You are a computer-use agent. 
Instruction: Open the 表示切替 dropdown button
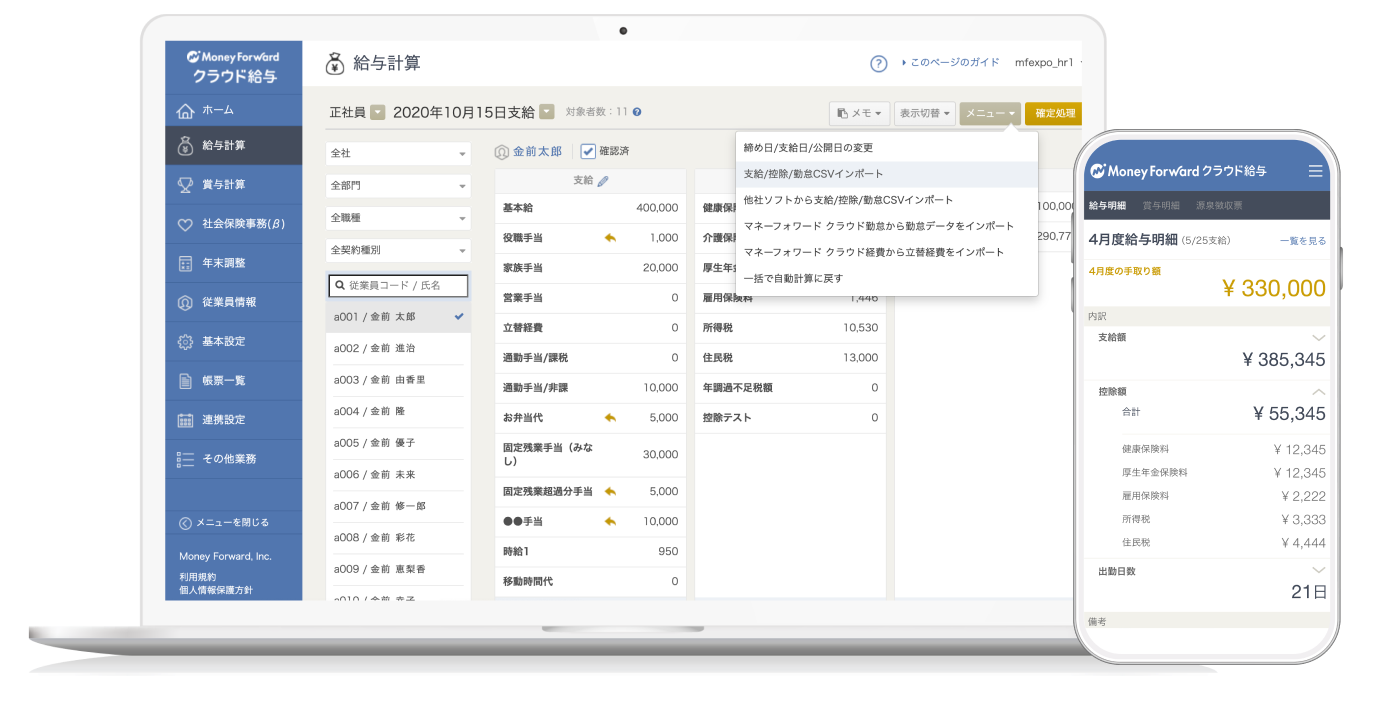925,114
